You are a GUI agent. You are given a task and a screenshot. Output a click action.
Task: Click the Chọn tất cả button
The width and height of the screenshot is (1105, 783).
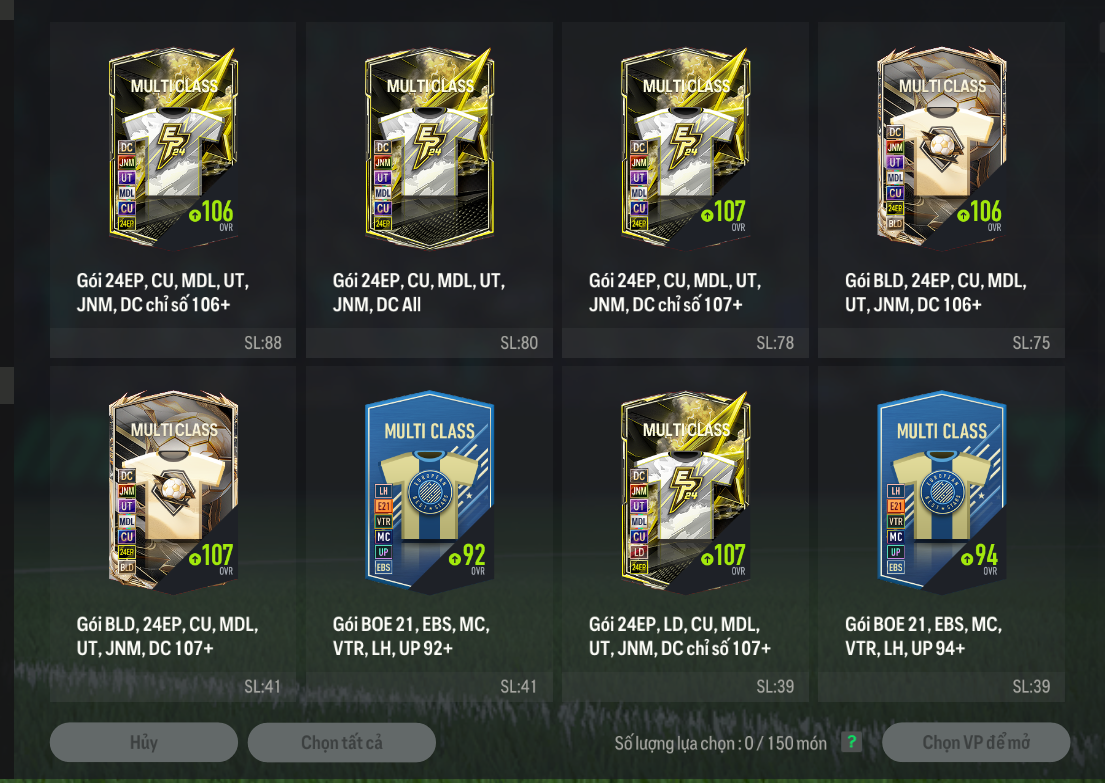click(x=342, y=742)
